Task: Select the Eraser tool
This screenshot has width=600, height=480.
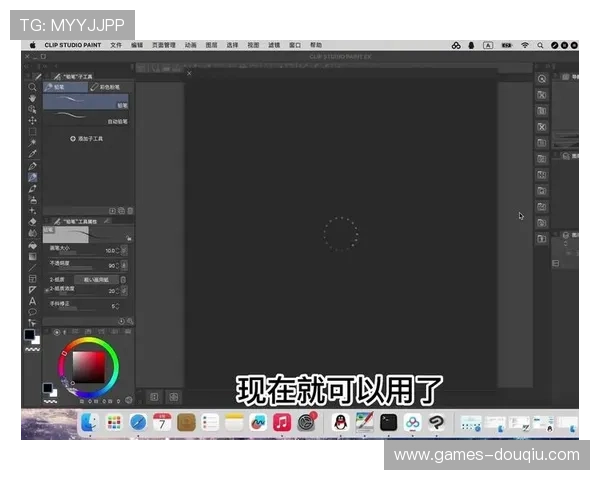Action: (x=33, y=222)
